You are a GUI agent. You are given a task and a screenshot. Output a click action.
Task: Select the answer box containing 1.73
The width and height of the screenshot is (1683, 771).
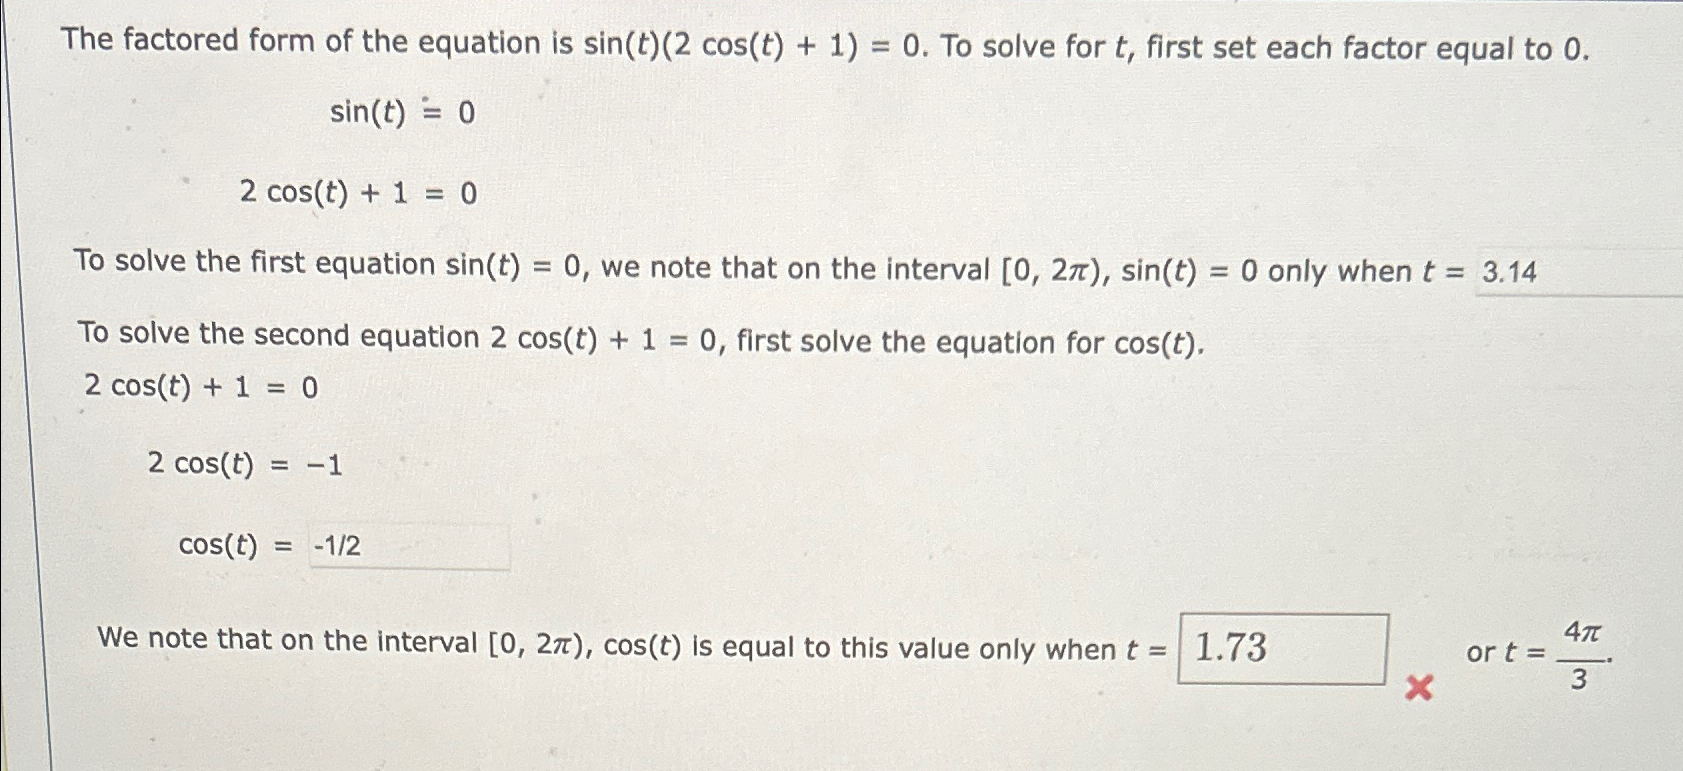pos(1285,650)
